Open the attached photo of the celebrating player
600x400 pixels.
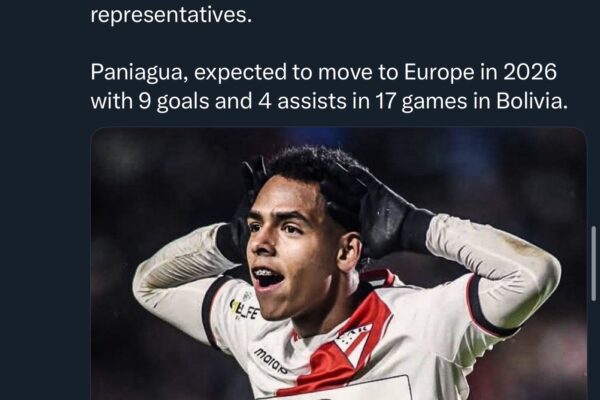click(x=339, y=264)
